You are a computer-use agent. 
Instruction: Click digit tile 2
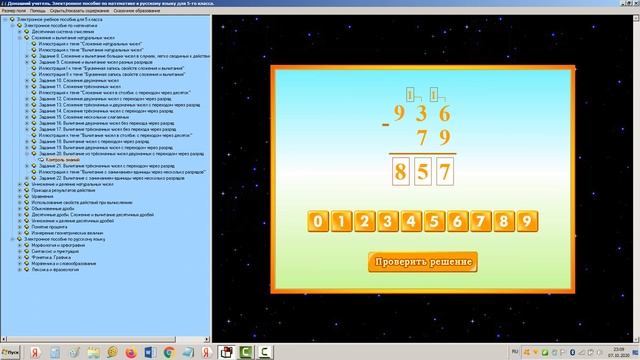[x=364, y=221]
